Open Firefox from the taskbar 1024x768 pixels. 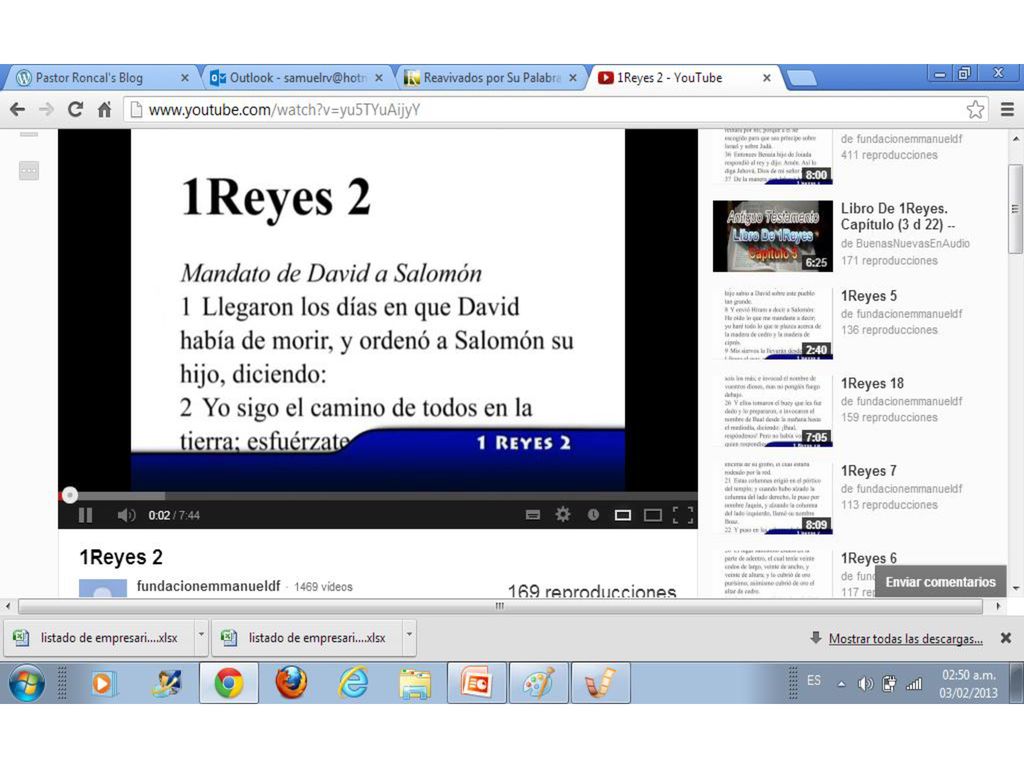coord(291,683)
